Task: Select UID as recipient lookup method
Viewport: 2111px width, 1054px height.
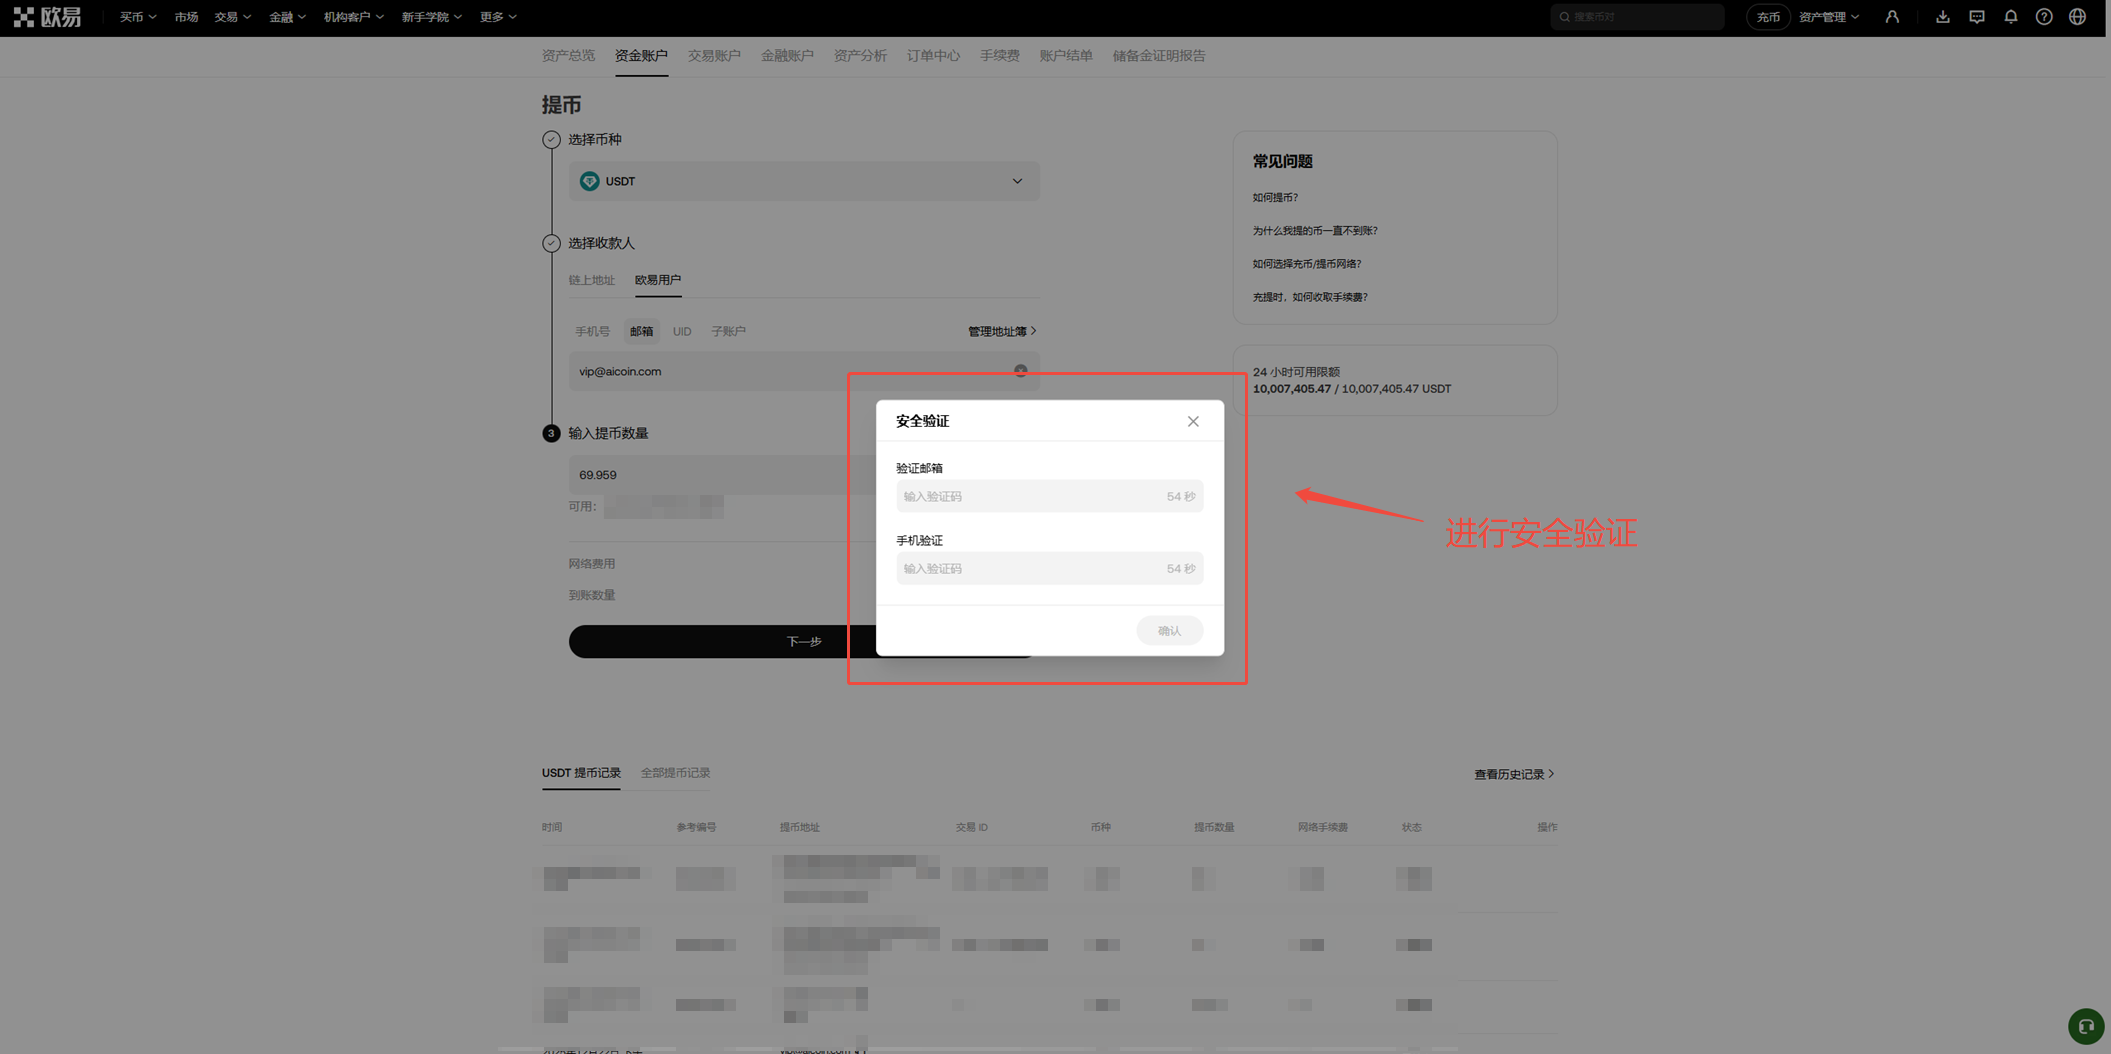Action: pos(682,331)
